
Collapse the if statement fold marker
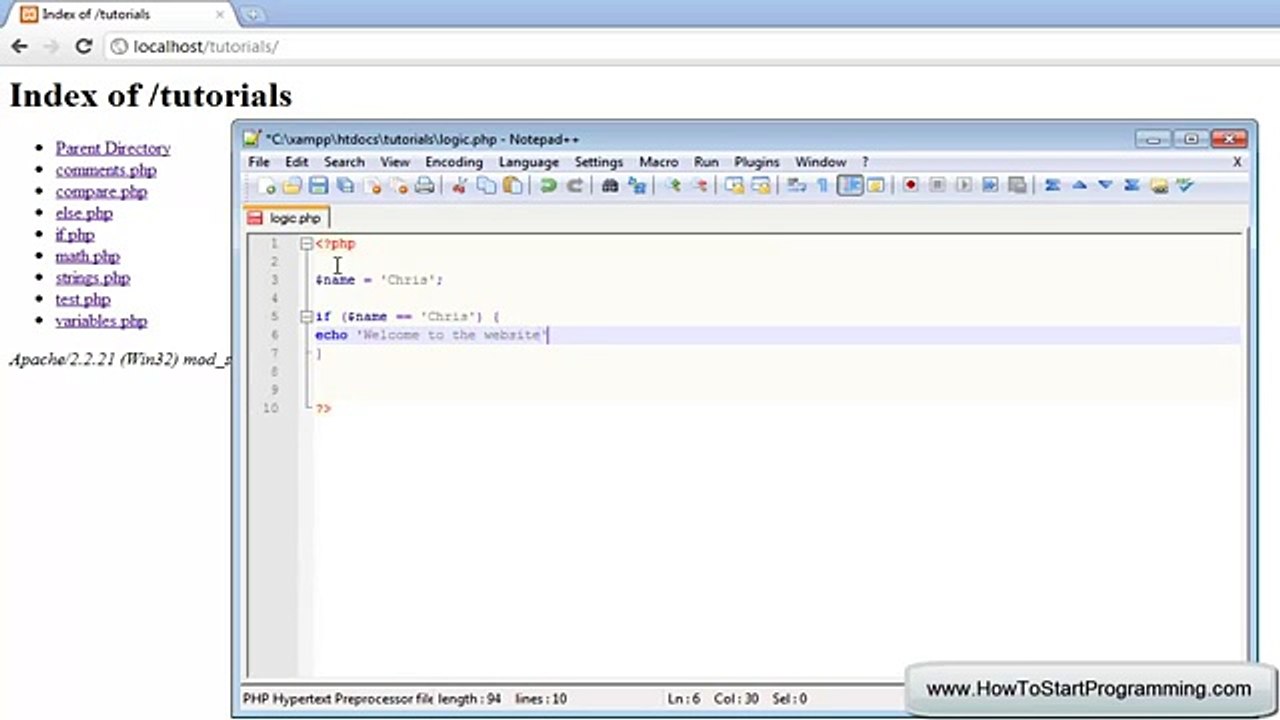(x=306, y=317)
